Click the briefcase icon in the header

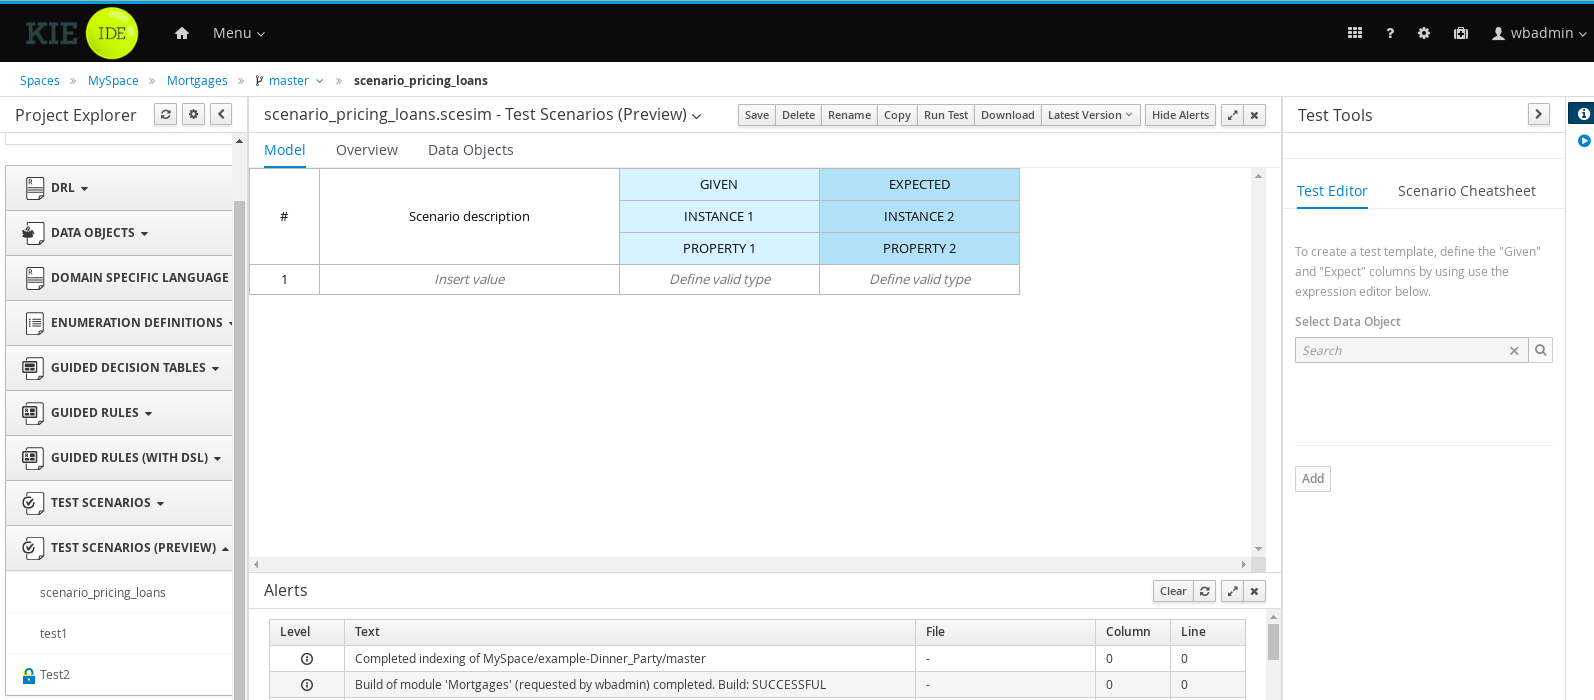point(1461,33)
